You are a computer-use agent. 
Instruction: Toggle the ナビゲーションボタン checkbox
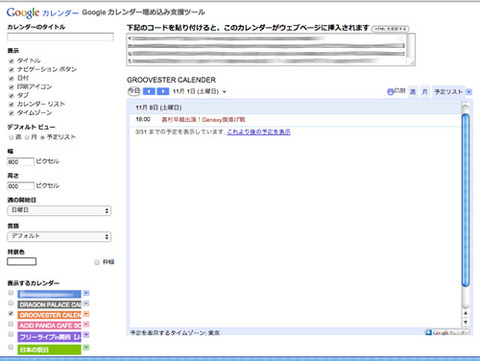[11, 69]
